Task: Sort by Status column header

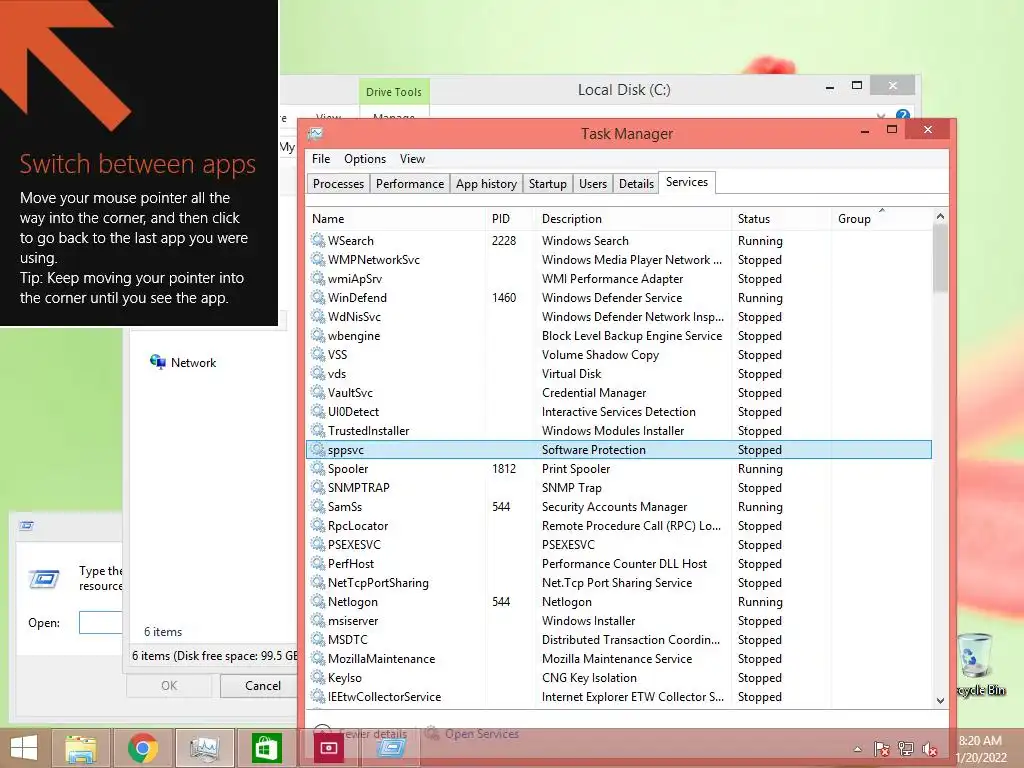Action: tap(781, 219)
